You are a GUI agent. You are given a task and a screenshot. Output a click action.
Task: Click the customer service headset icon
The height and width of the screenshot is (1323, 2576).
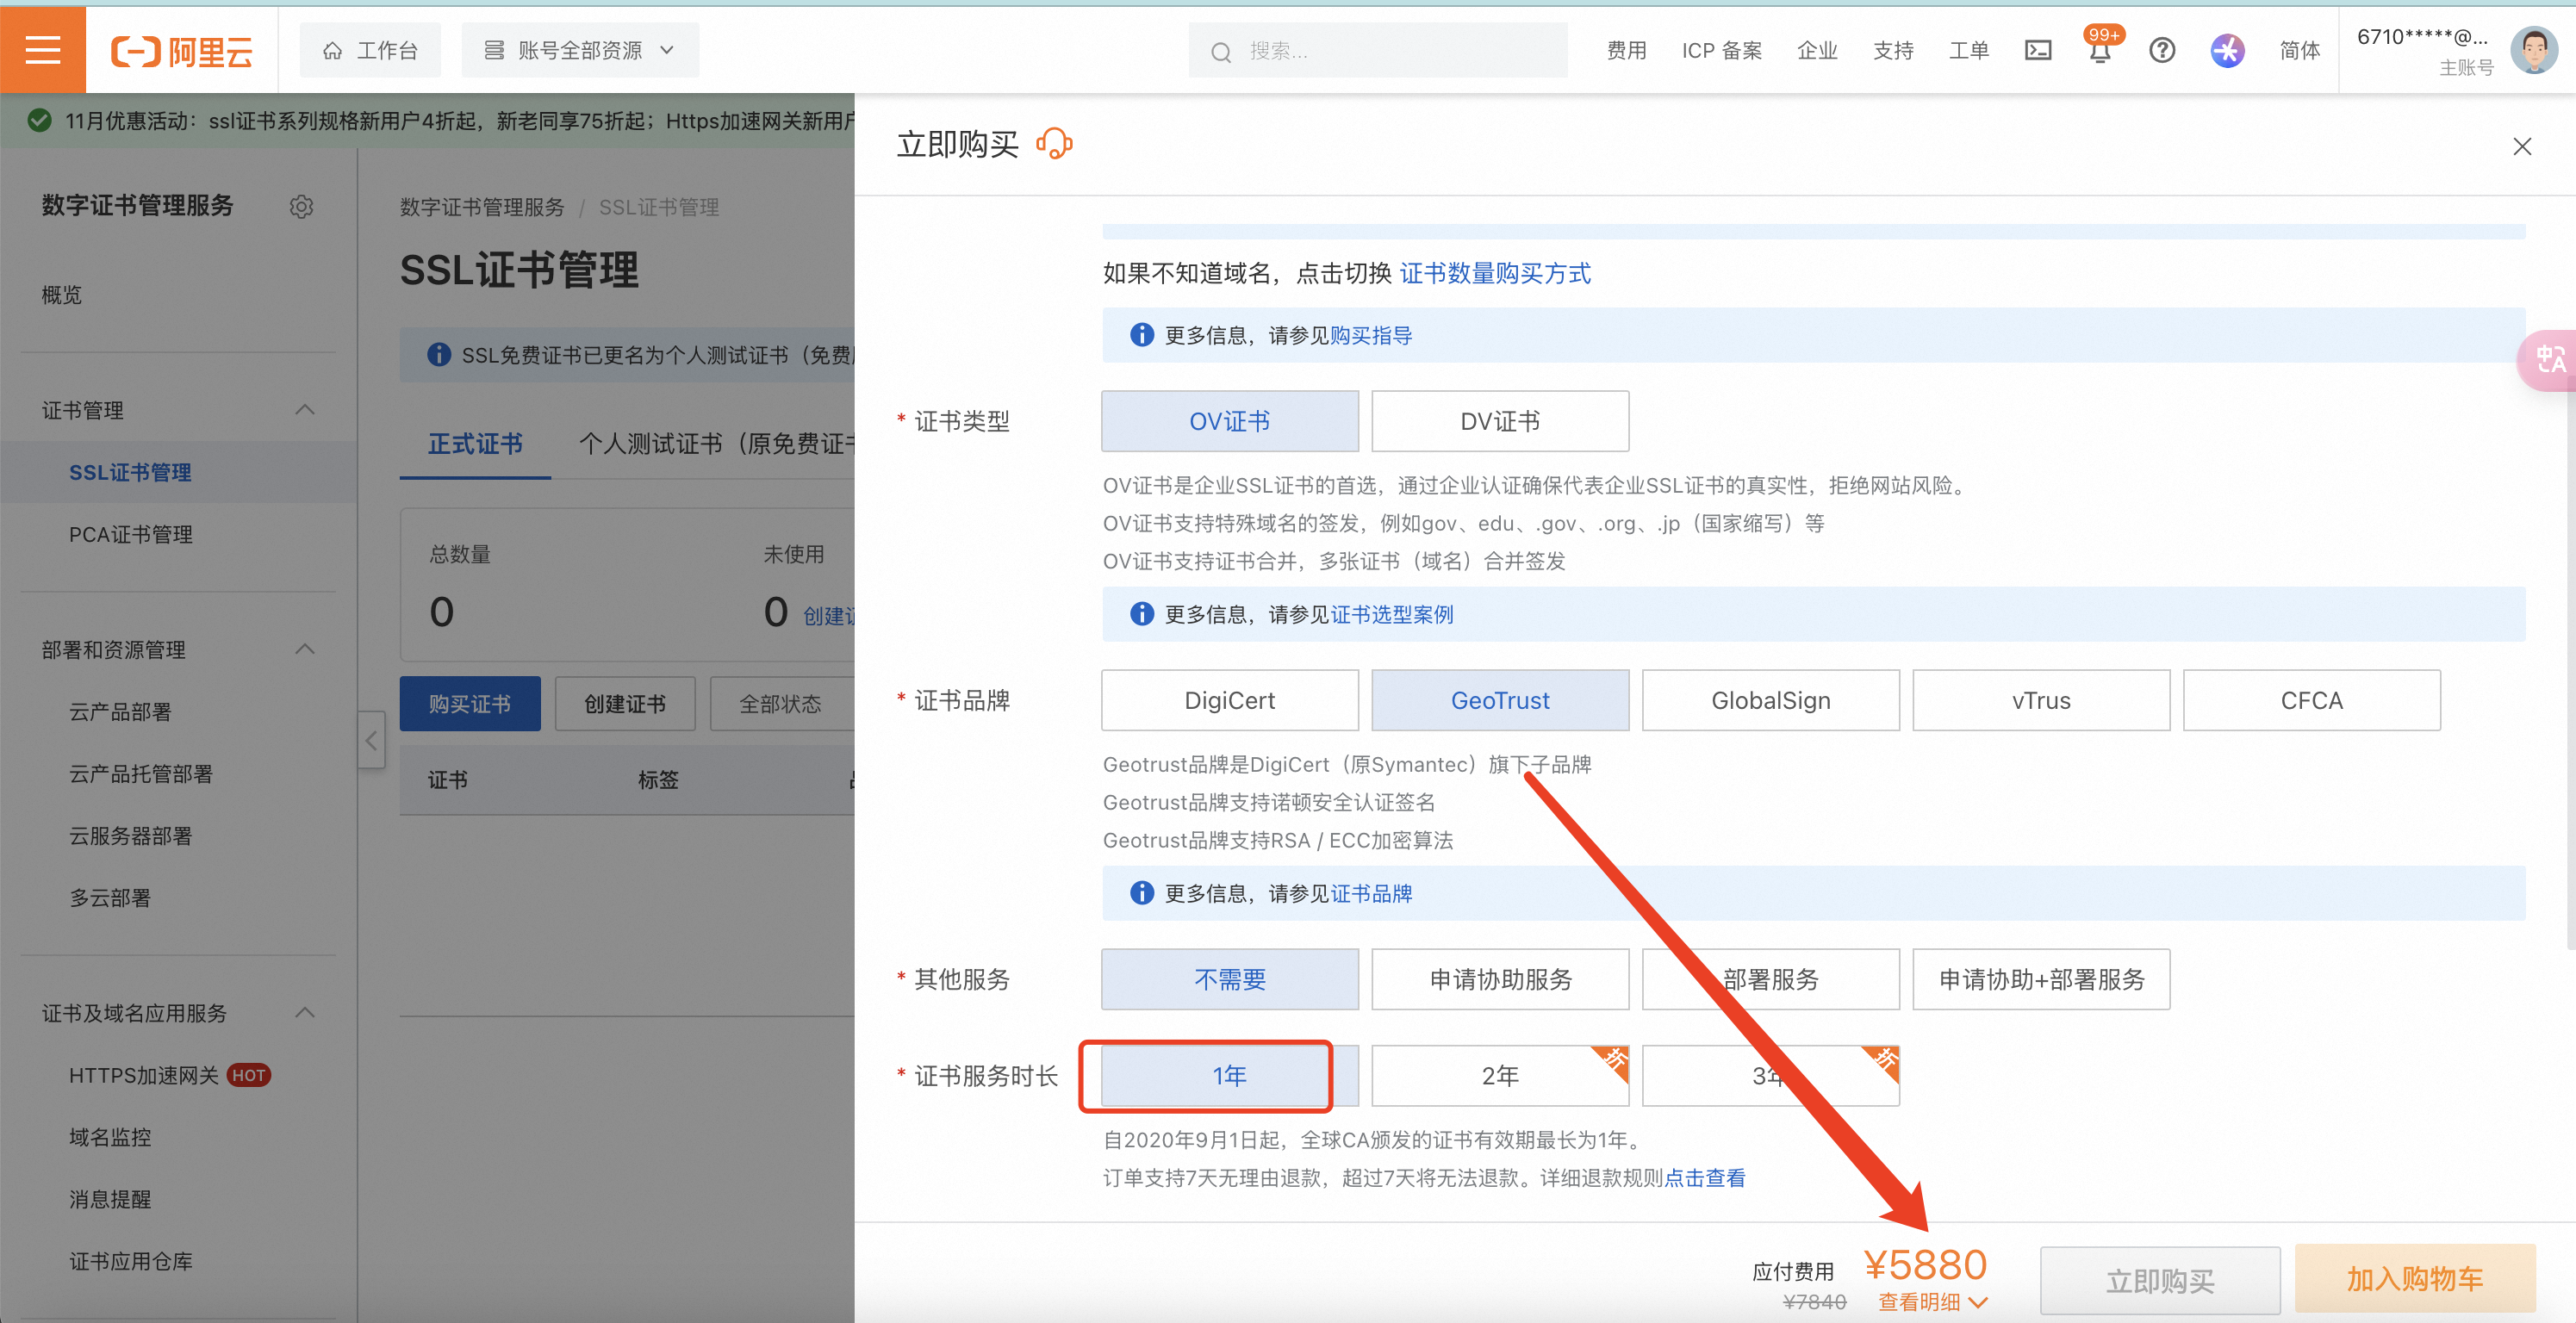[1054, 144]
